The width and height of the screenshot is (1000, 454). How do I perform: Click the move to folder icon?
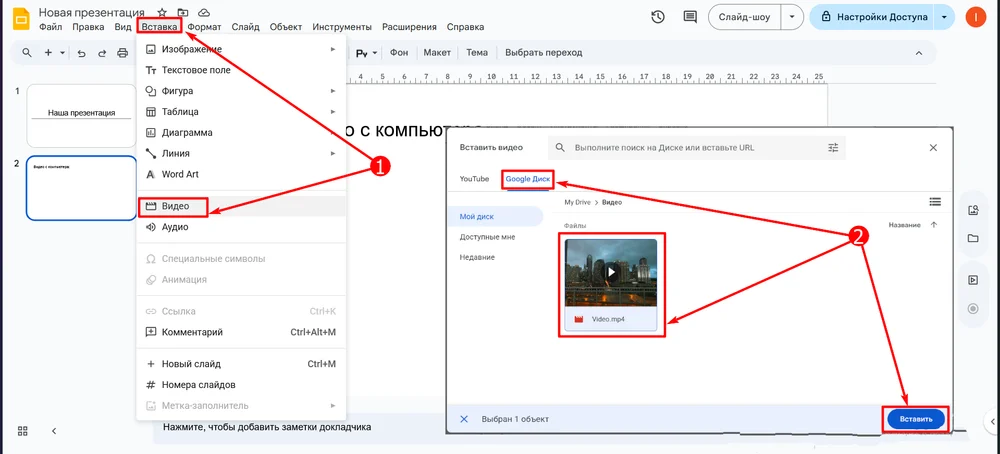click(x=183, y=11)
